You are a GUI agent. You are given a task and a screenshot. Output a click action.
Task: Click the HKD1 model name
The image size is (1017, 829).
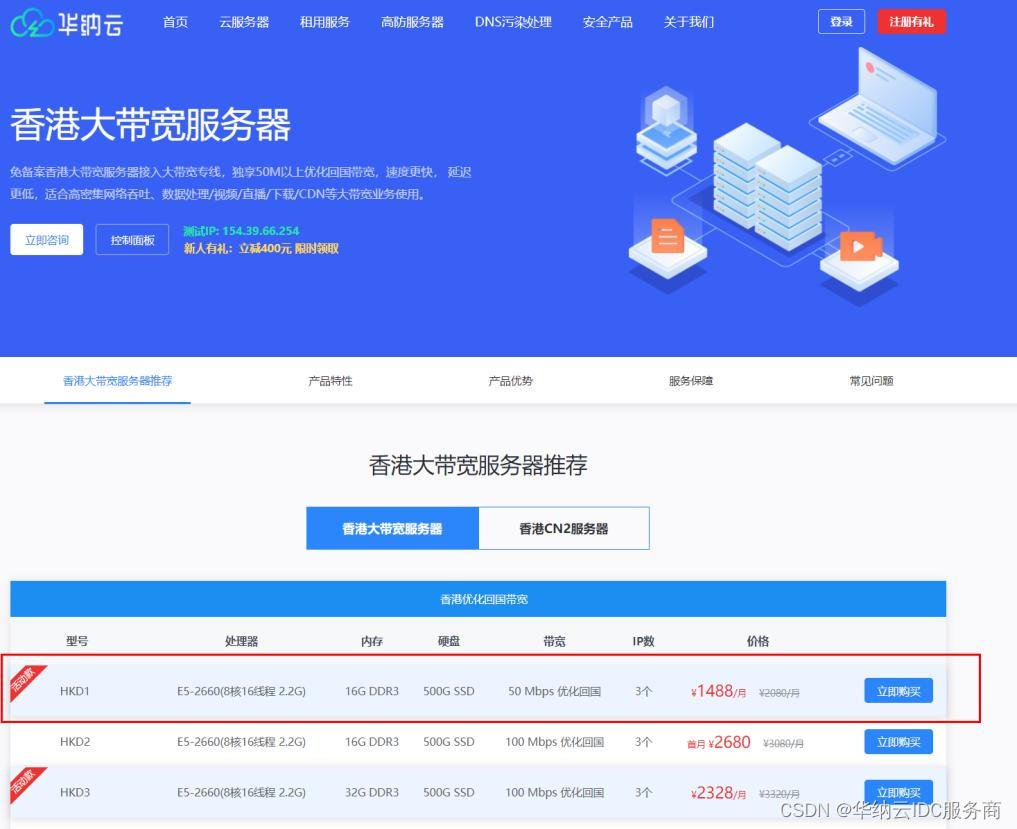[x=75, y=691]
